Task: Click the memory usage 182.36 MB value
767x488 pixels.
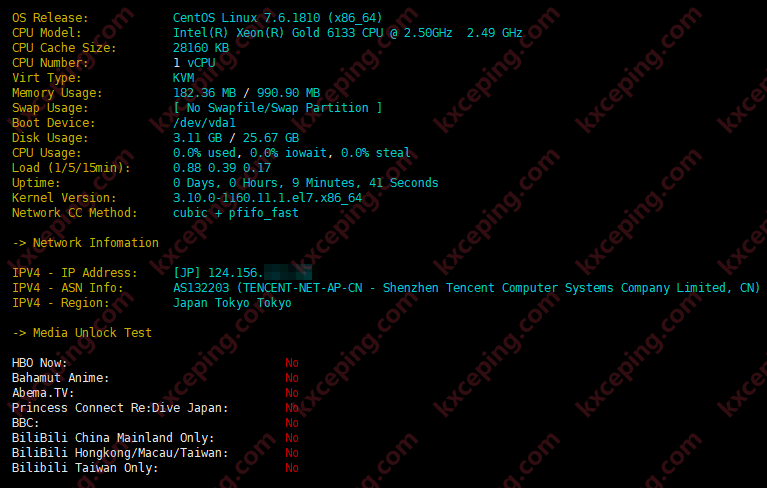Action: [x=204, y=93]
